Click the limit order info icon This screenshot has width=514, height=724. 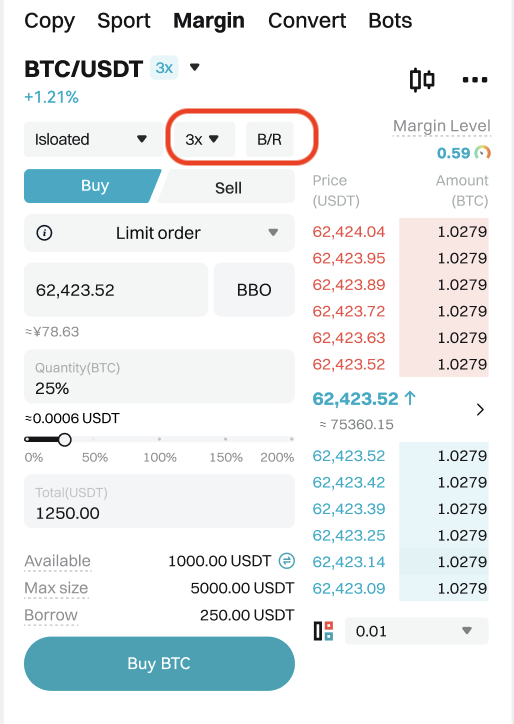(x=44, y=233)
